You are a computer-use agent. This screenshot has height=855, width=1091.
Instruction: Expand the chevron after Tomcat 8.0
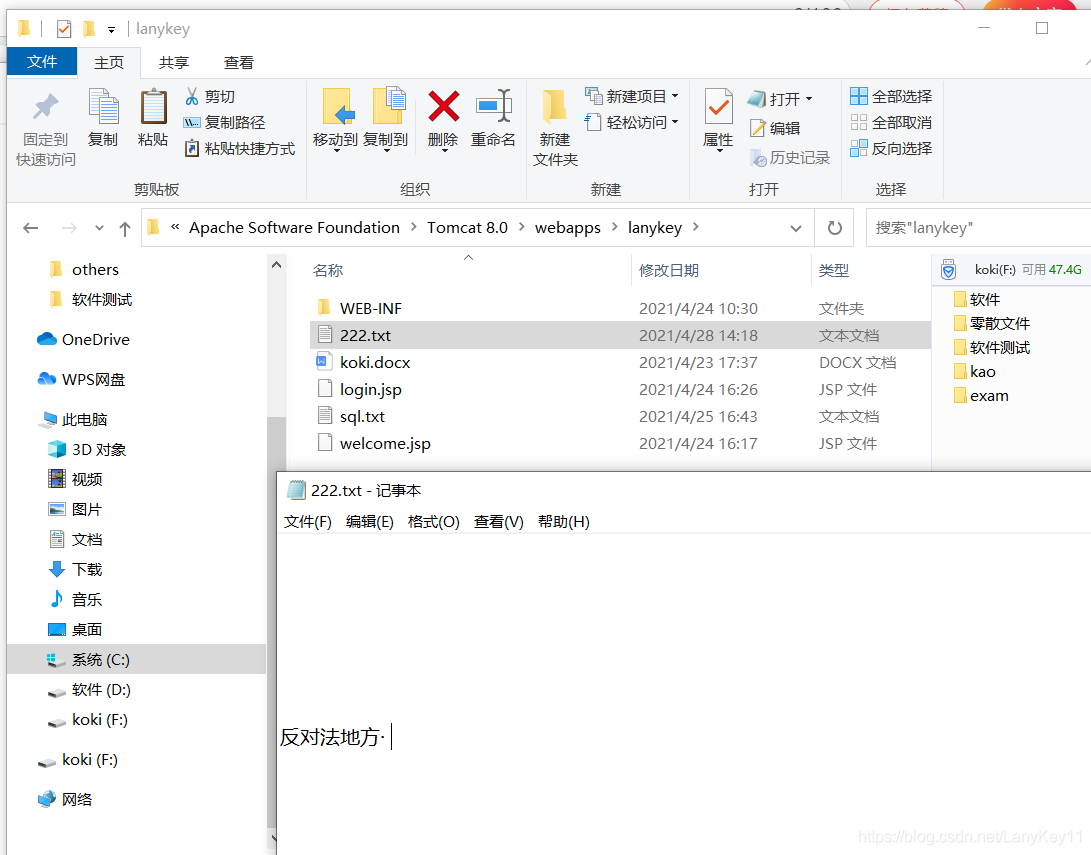[521, 227]
